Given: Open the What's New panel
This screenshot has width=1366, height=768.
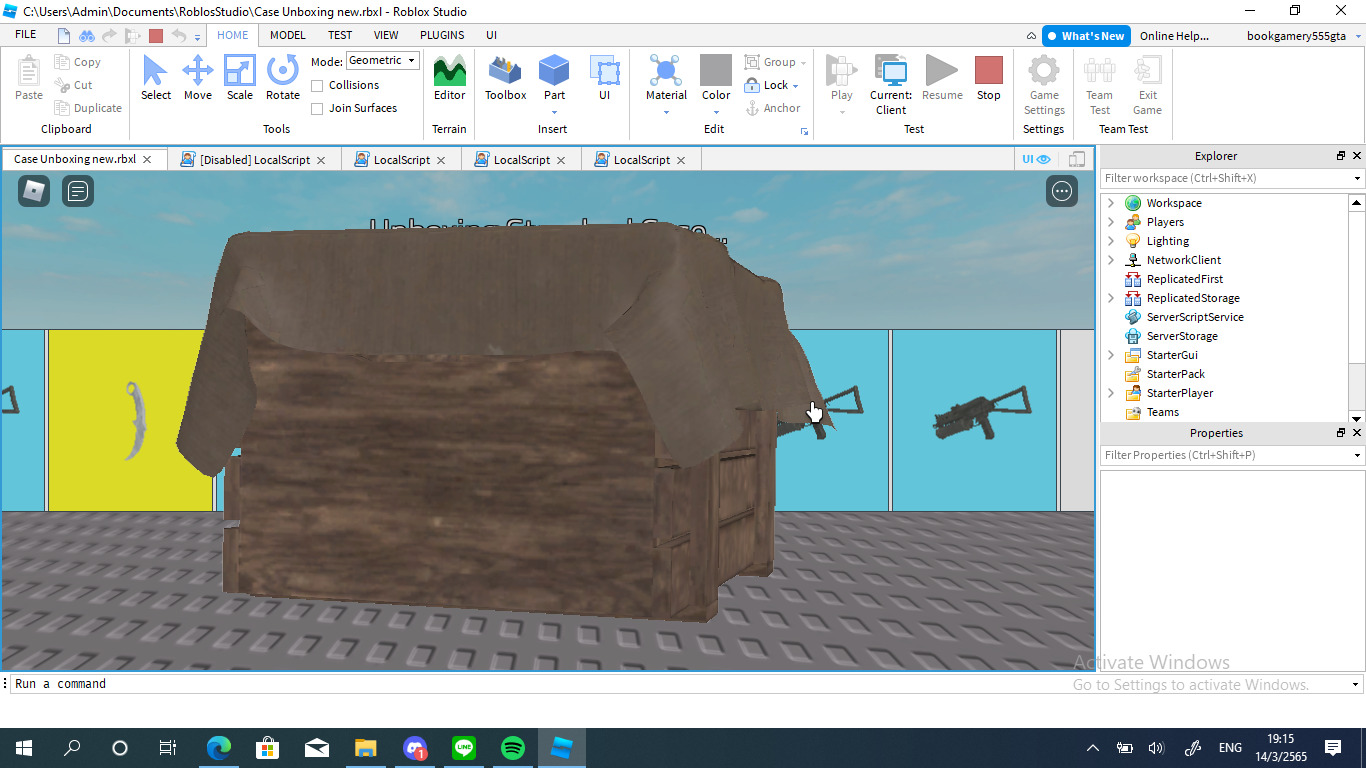Looking at the screenshot, I should click(1086, 35).
